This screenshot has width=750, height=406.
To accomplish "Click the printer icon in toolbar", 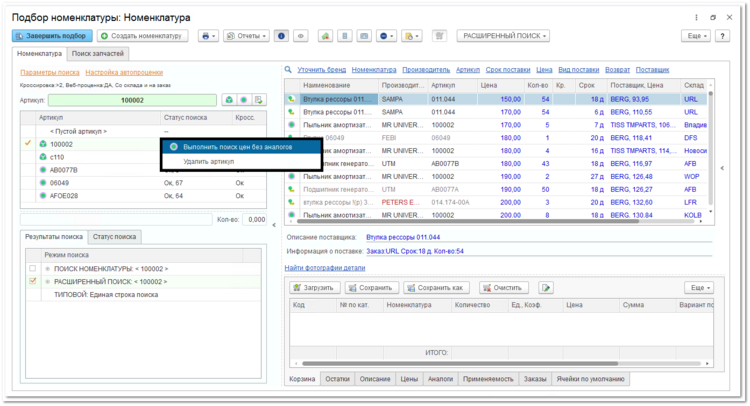I will [x=208, y=36].
